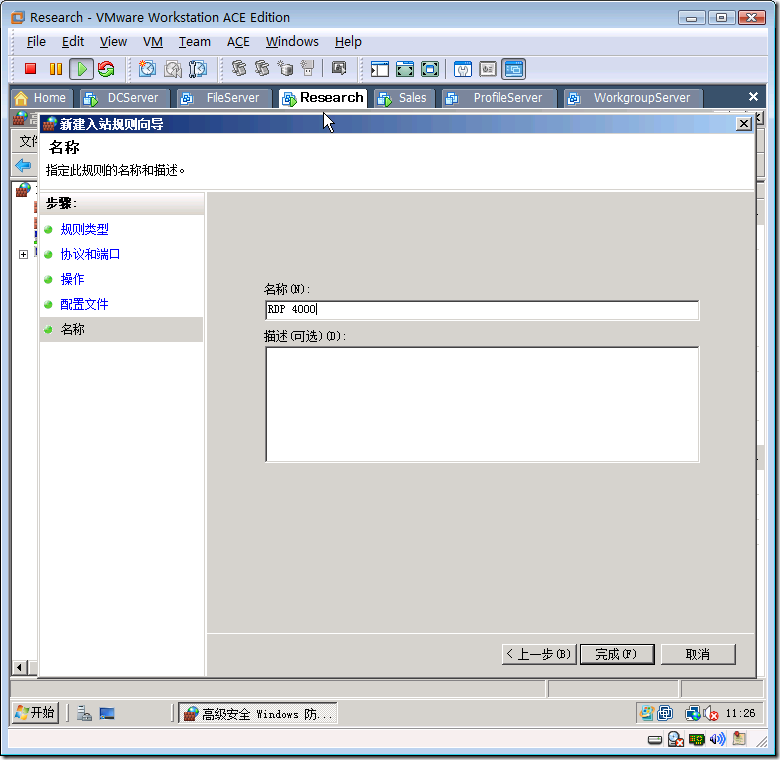Suspend the VM with the pause icon
780x760 pixels.
[x=56, y=69]
